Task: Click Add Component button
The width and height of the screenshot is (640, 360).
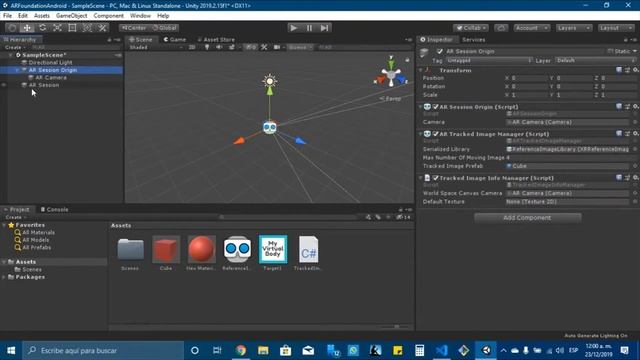Action: 527,218
